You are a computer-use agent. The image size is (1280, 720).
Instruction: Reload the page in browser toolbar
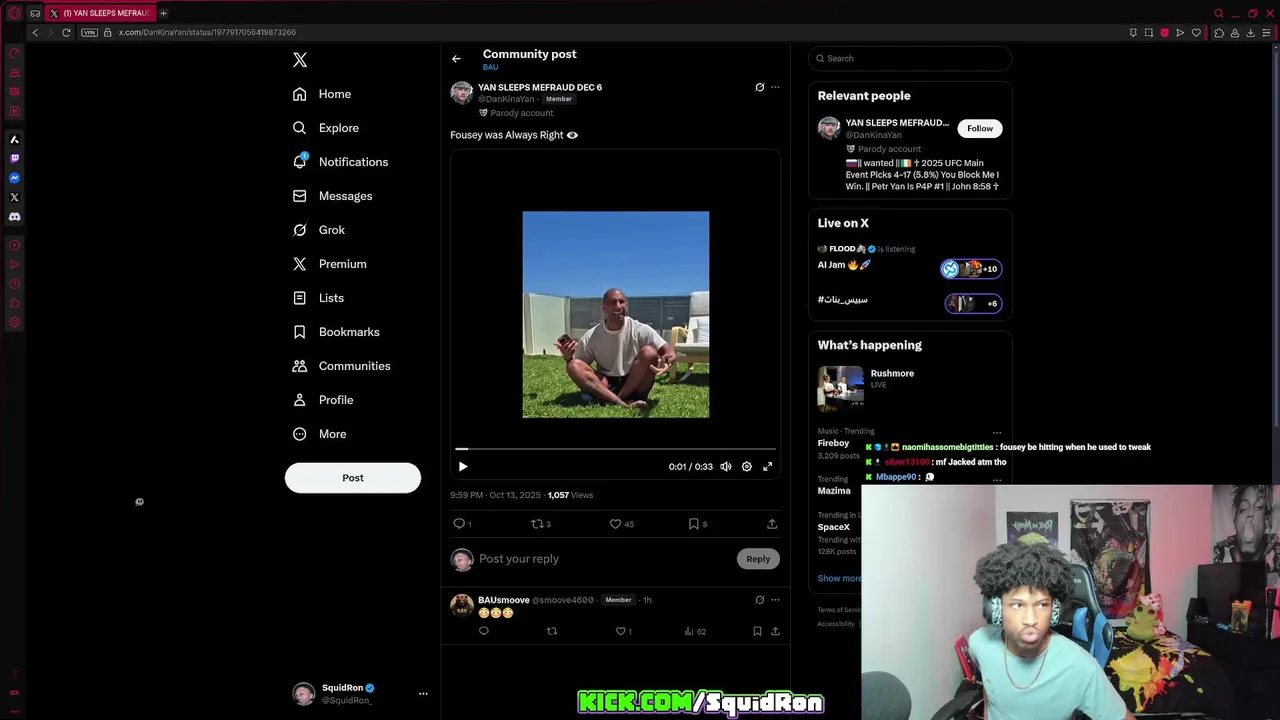[66, 32]
